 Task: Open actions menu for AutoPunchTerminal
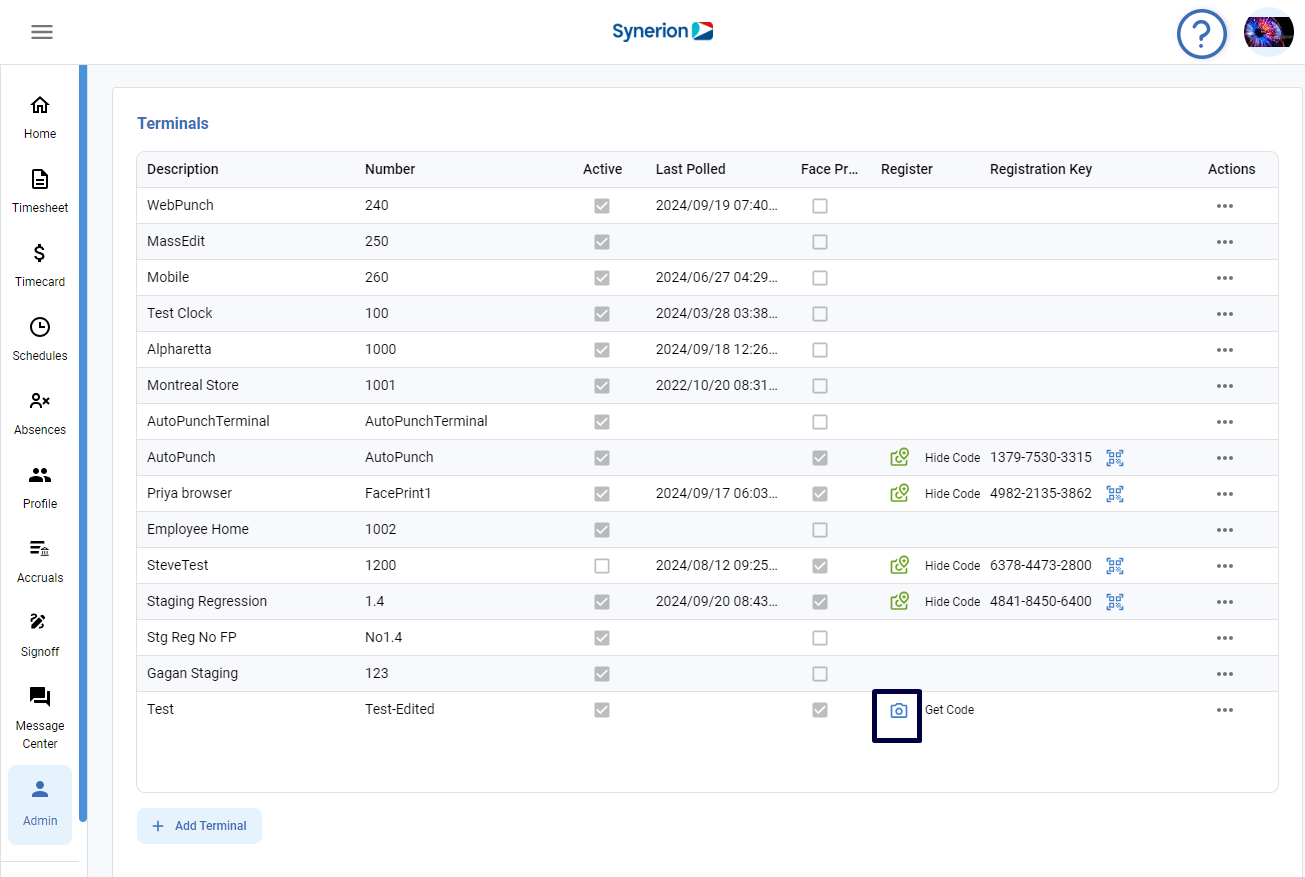1225,422
